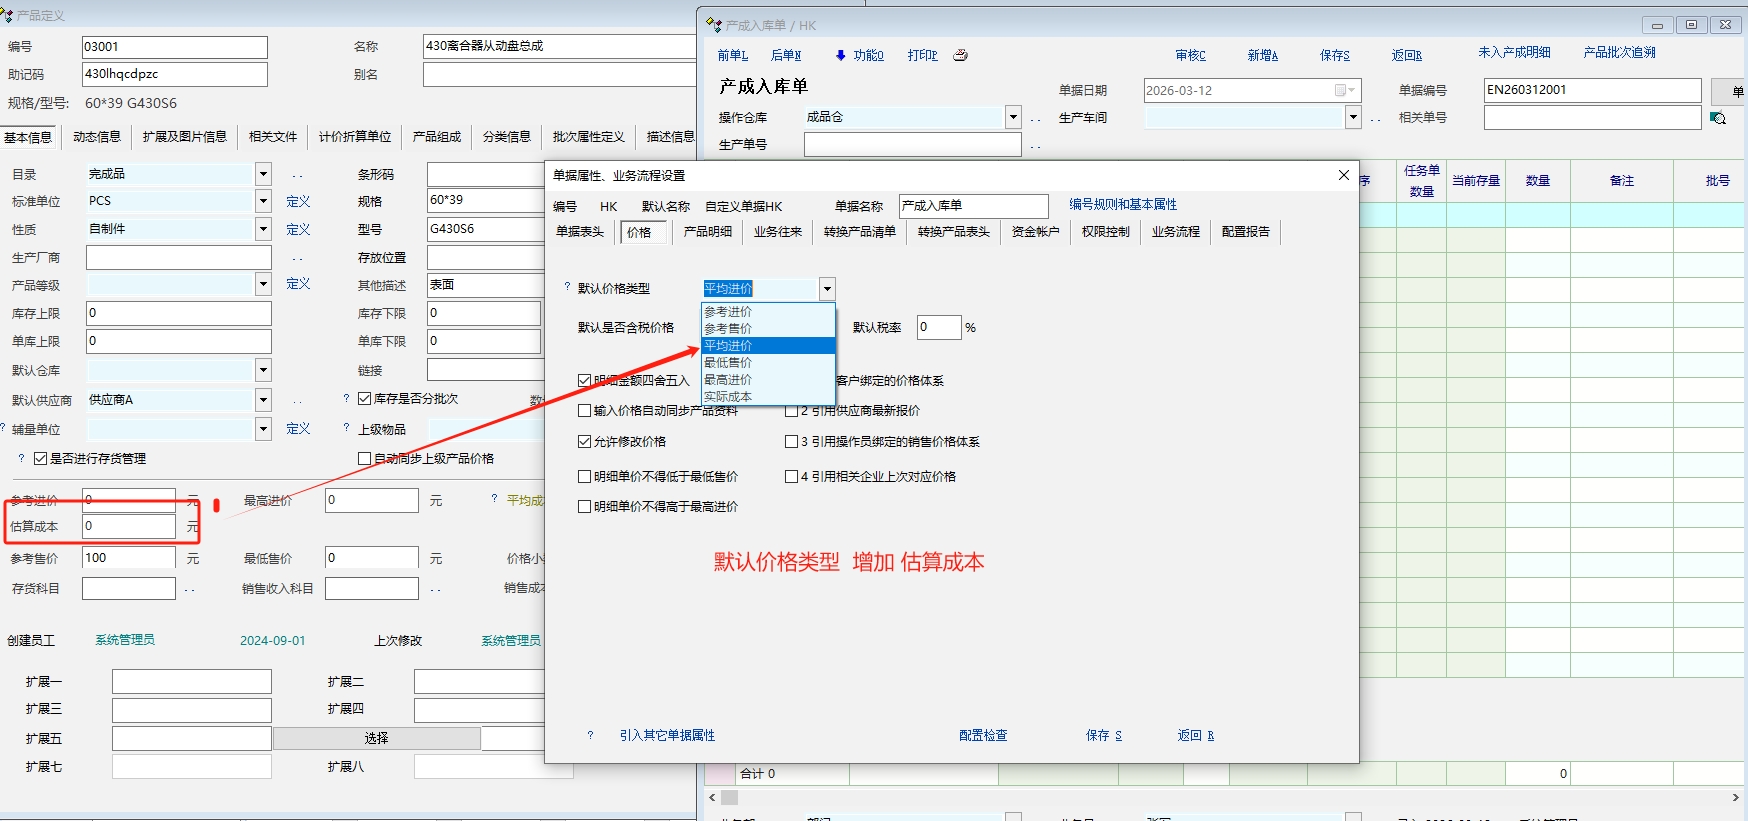Image resolution: width=1748 pixels, height=821 pixels.
Task: Check 3 引用操作员绑定的销售价格体系
Action: 792,441
